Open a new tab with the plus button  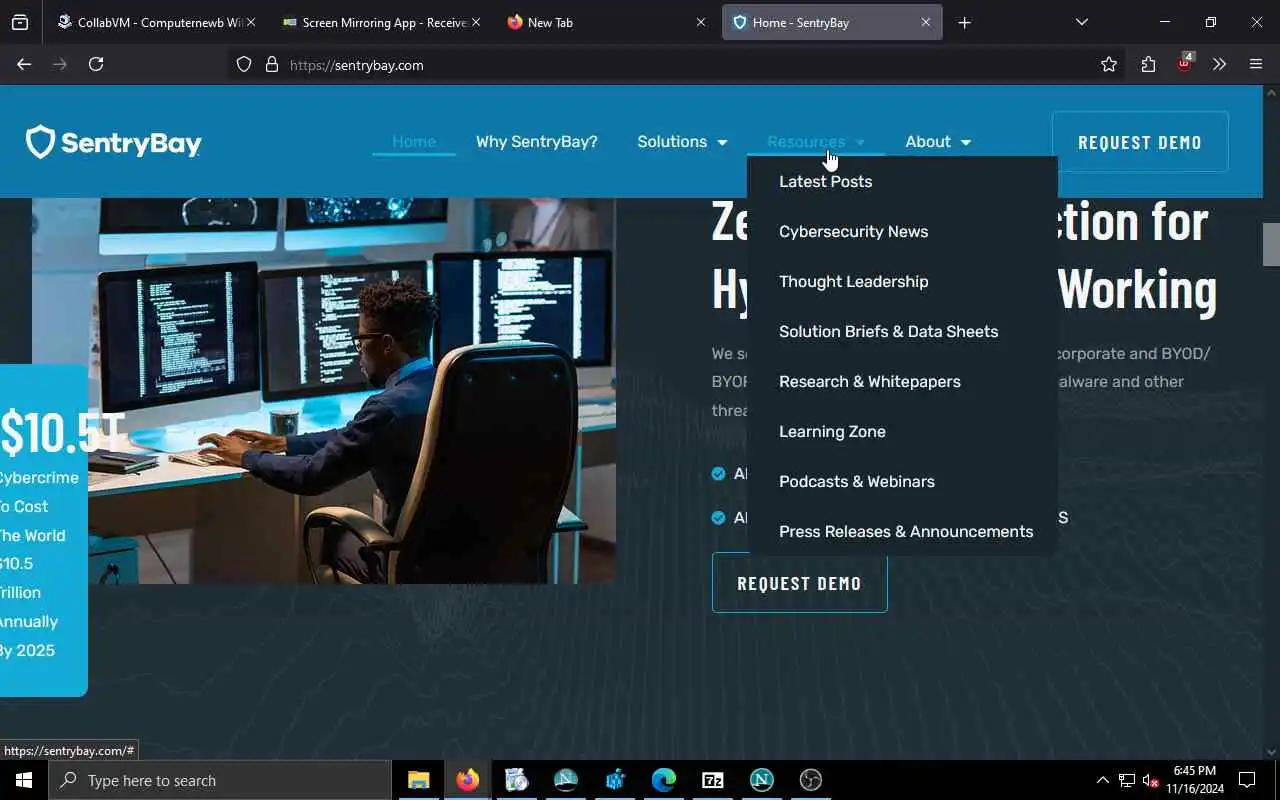pos(964,22)
